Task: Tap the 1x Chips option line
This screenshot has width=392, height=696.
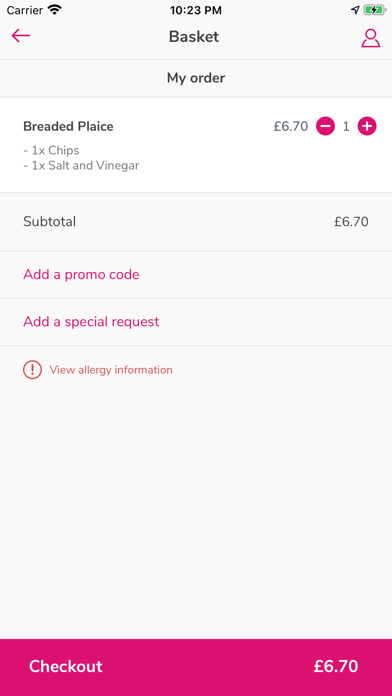Action: point(51,150)
